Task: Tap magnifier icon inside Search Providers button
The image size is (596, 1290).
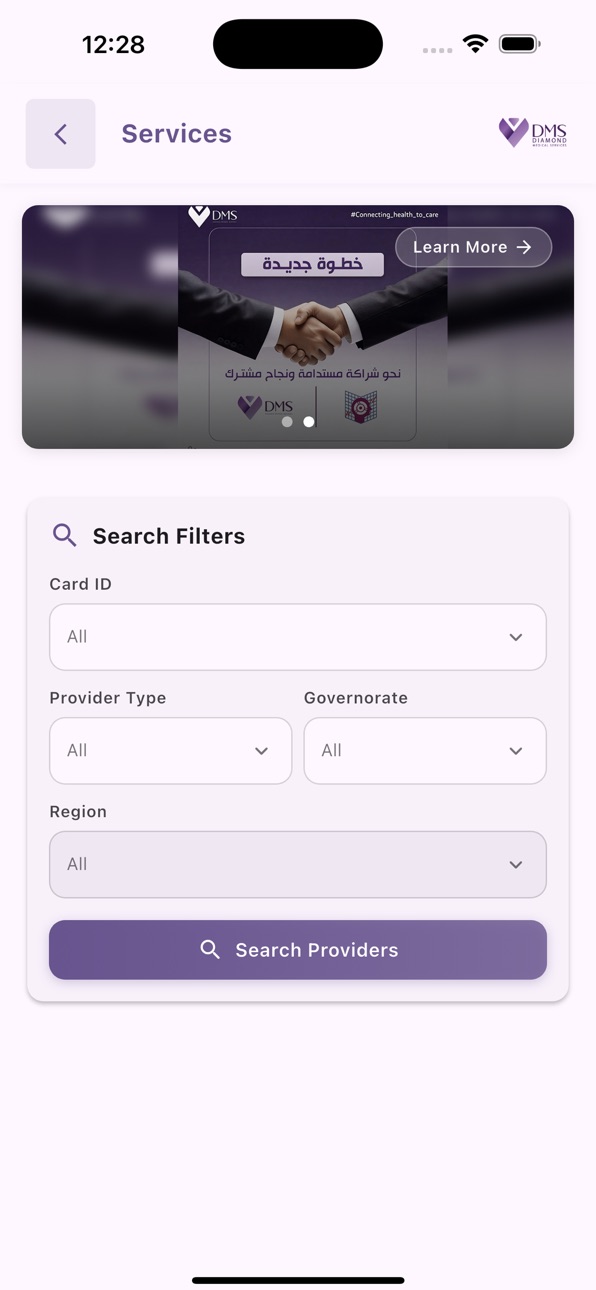Action: (x=210, y=950)
